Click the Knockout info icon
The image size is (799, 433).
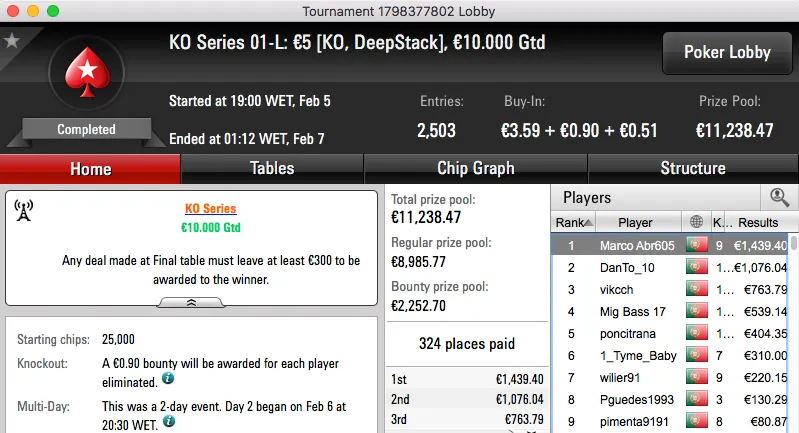pos(168,378)
